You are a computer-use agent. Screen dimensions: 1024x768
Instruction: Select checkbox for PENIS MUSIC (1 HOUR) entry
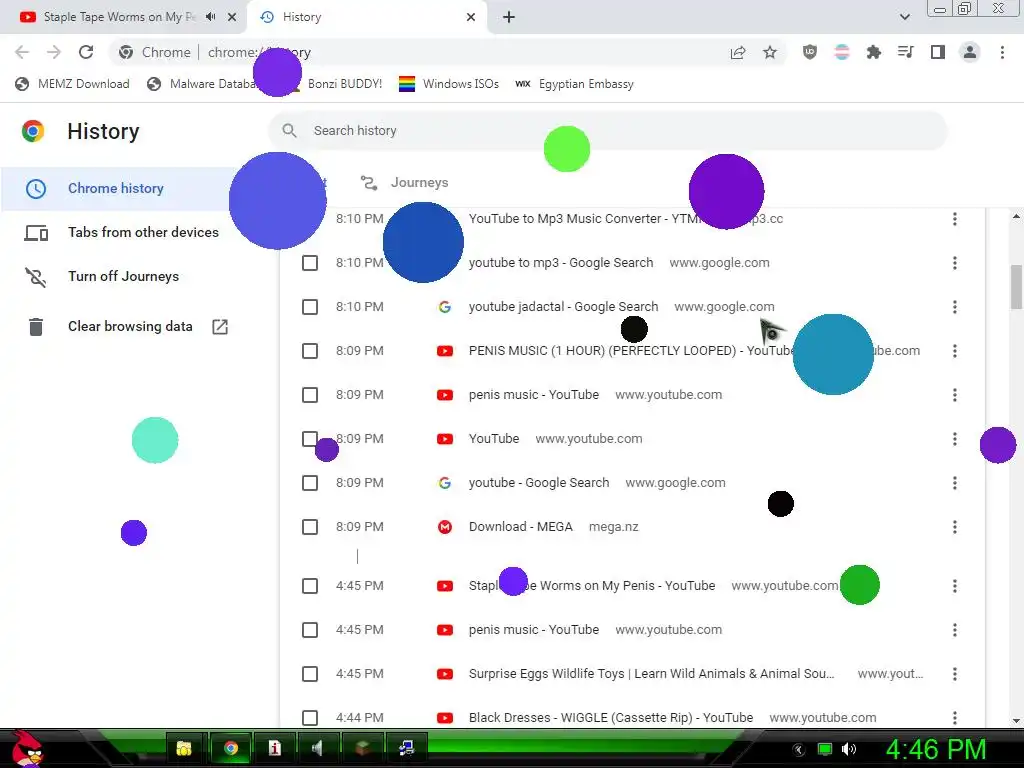click(310, 351)
